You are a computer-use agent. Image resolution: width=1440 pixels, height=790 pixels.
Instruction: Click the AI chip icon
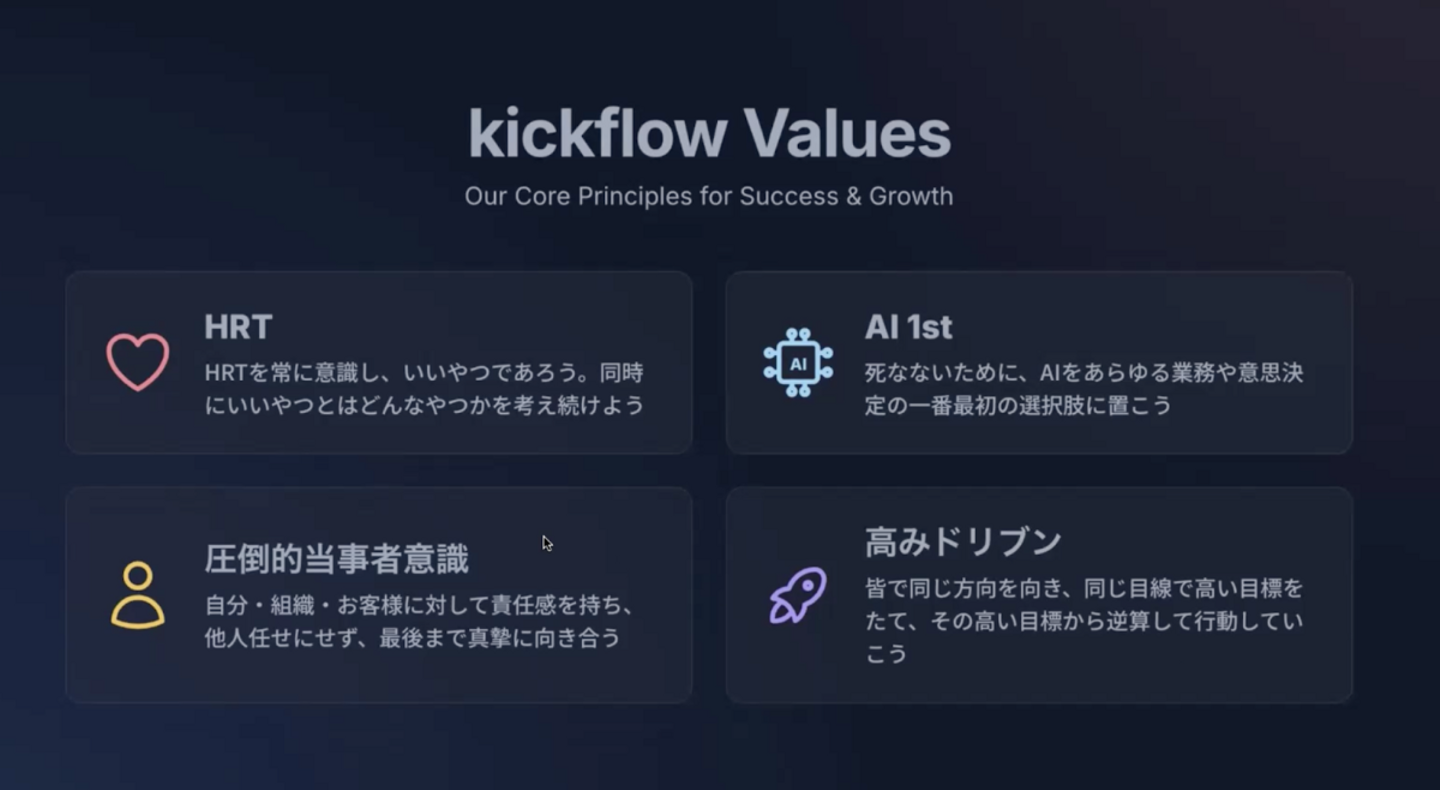pos(798,362)
